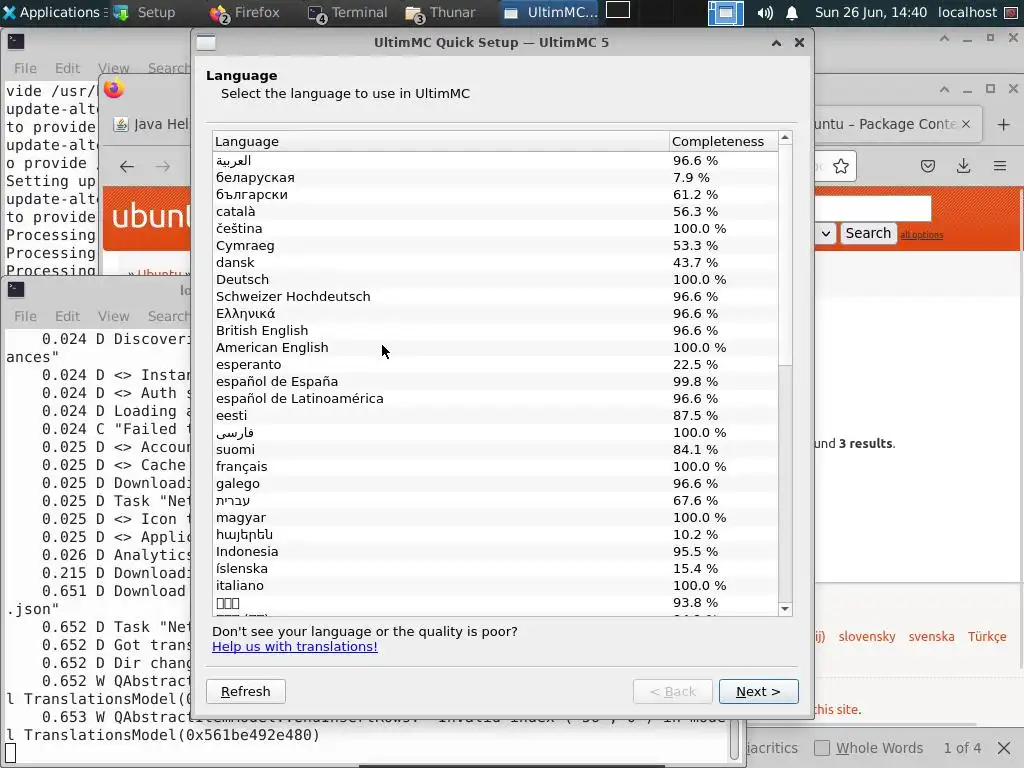The height and width of the screenshot is (768, 1024).
Task: Select the dansk language row
Action: point(495,263)
